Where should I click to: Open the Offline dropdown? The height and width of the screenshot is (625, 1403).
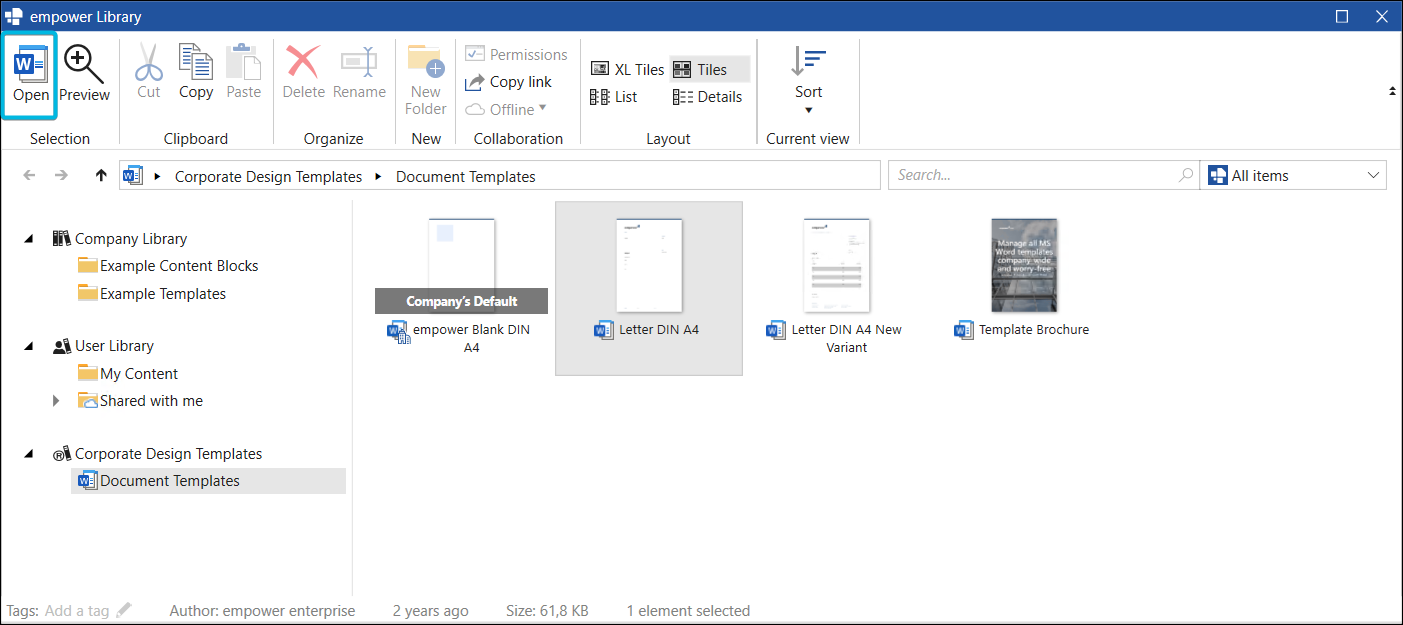[x=506, y=109]
